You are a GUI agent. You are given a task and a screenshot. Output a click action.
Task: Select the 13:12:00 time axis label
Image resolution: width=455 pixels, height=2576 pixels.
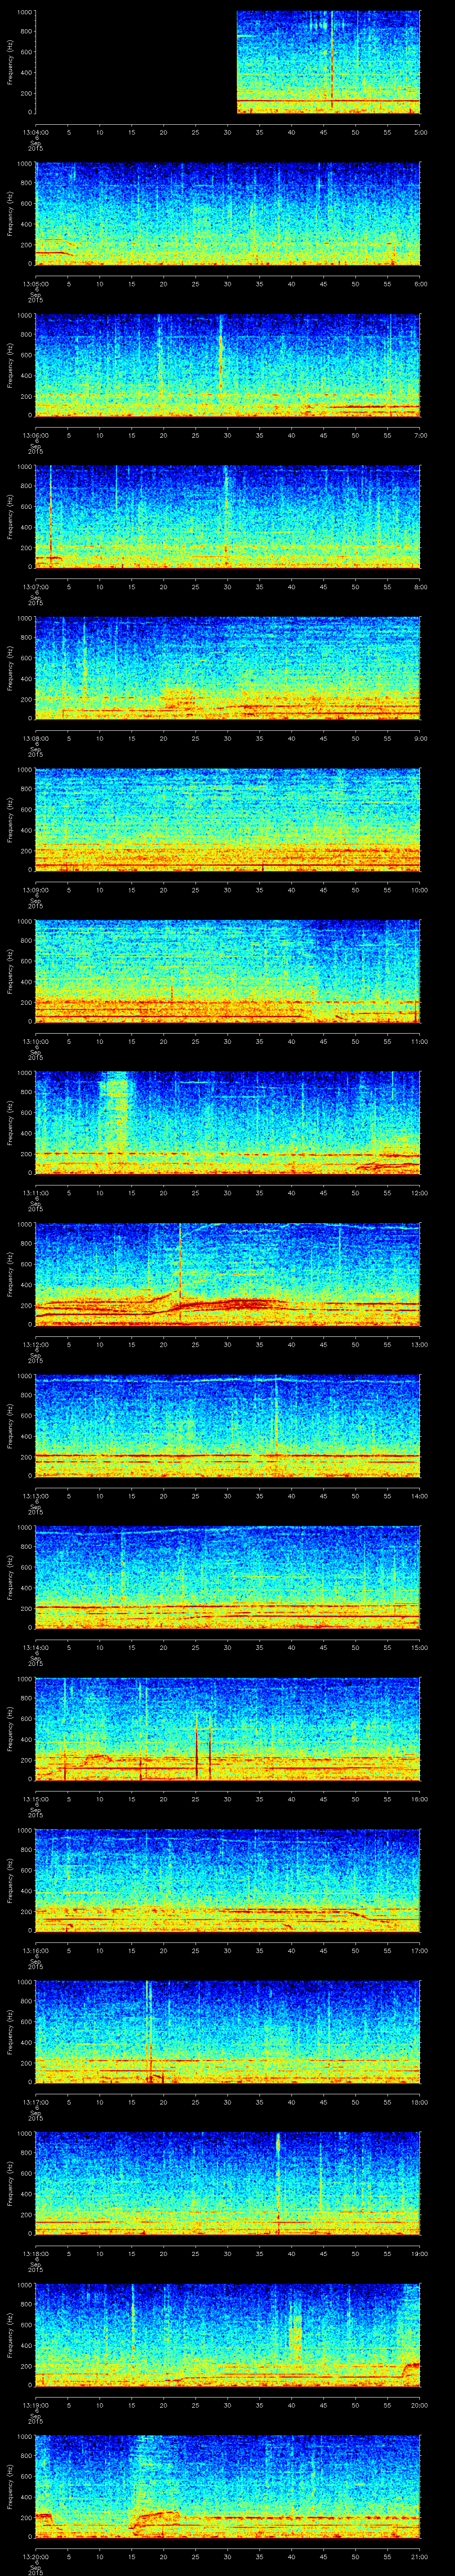coord(35,1344)
